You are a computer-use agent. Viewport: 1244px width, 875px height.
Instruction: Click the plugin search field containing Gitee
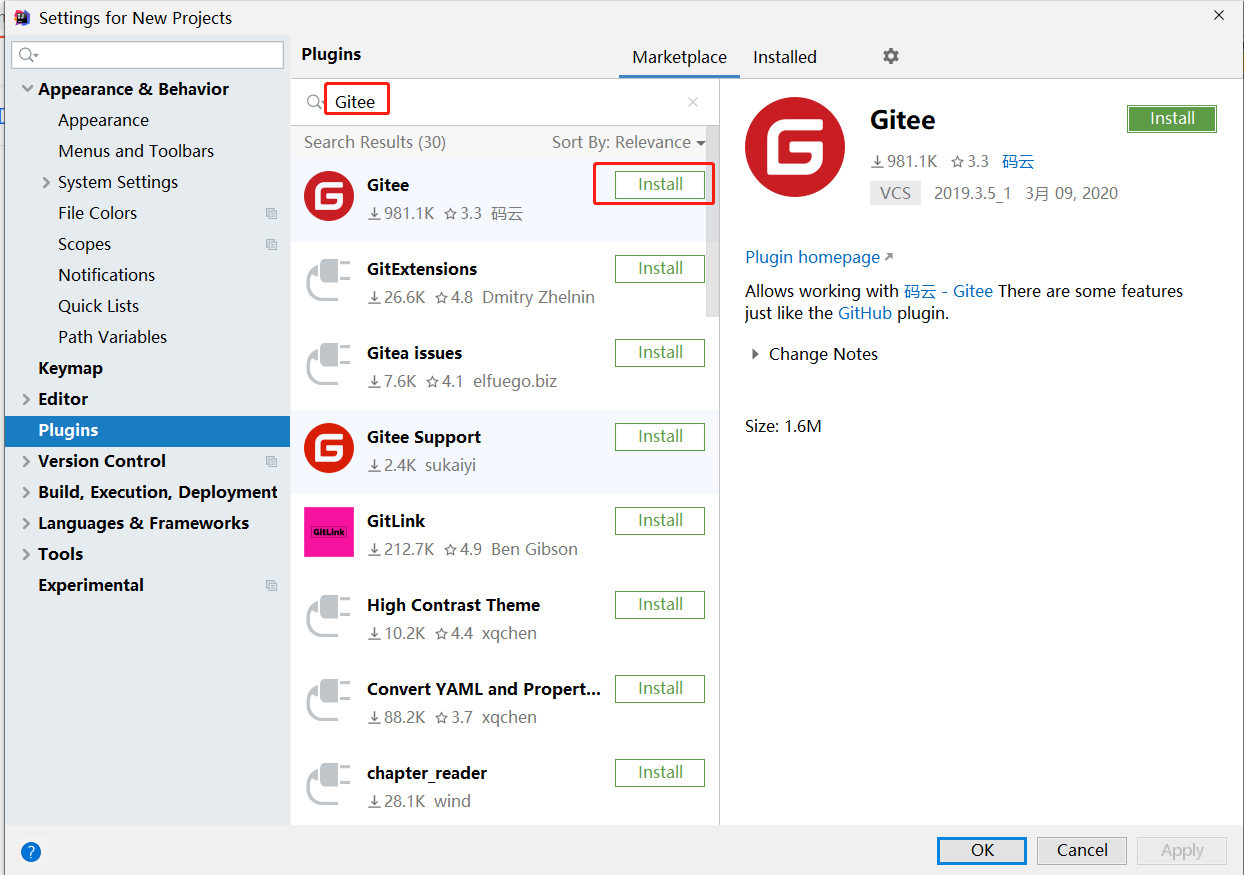point(505,102)
